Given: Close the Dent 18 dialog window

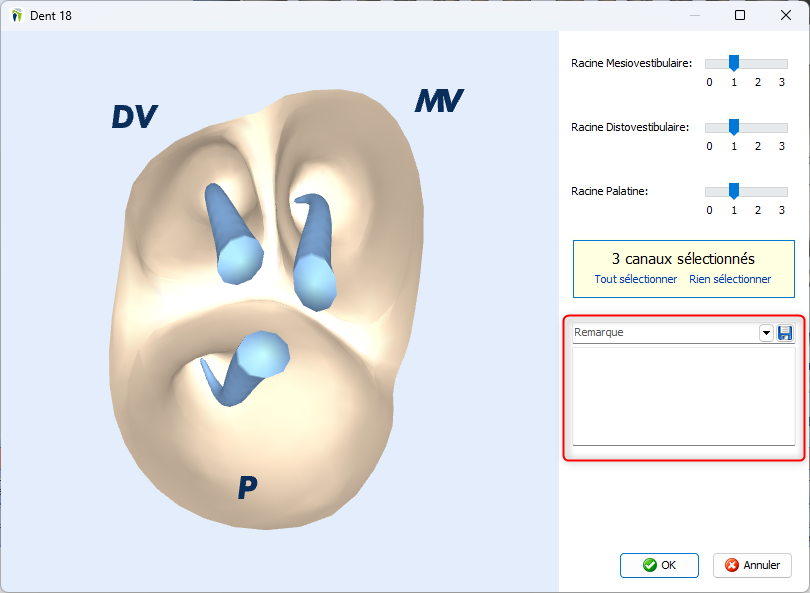Looking at the screenshot, I should 786,16.
